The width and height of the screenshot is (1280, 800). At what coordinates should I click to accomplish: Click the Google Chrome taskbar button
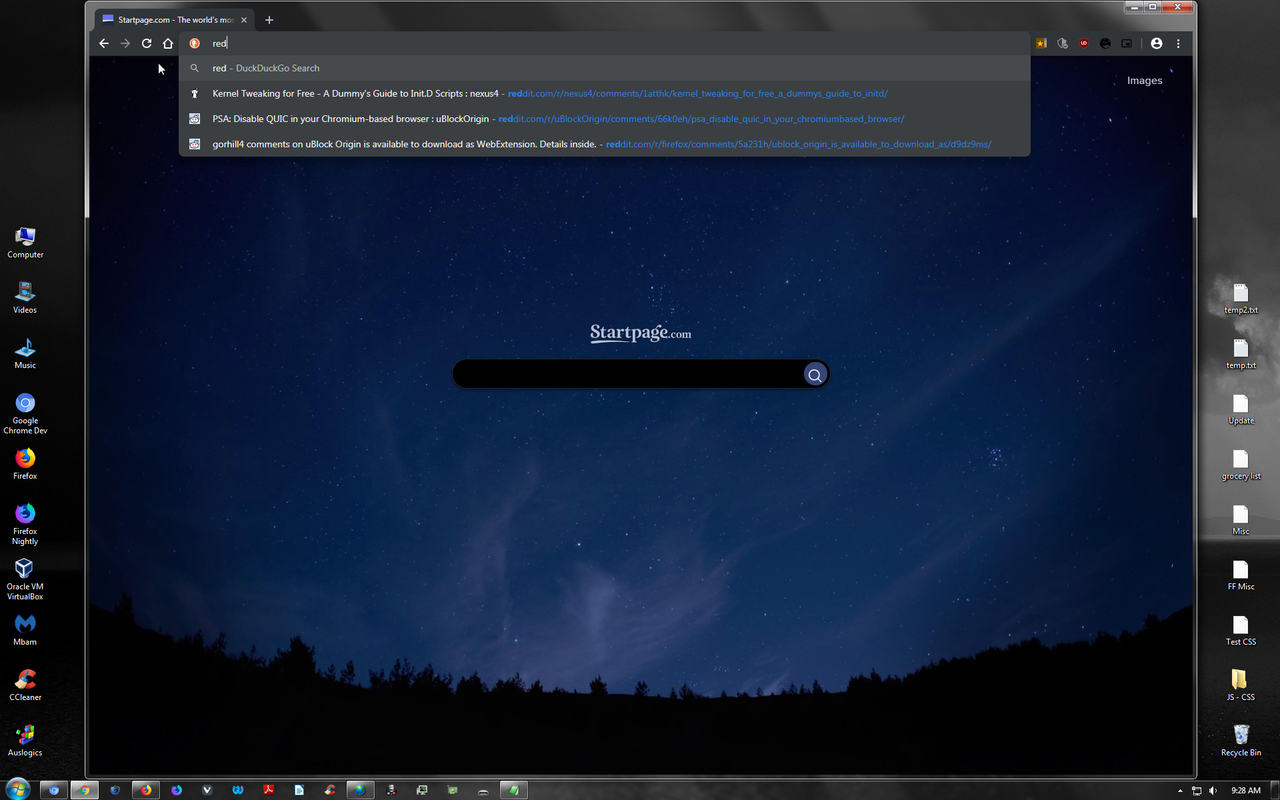[84, 790]
